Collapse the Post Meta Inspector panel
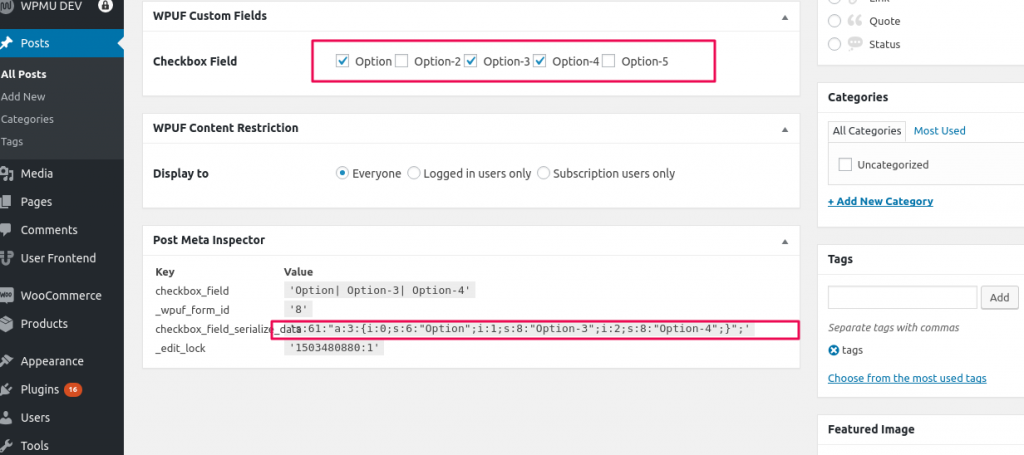 [x=785, y=242]
